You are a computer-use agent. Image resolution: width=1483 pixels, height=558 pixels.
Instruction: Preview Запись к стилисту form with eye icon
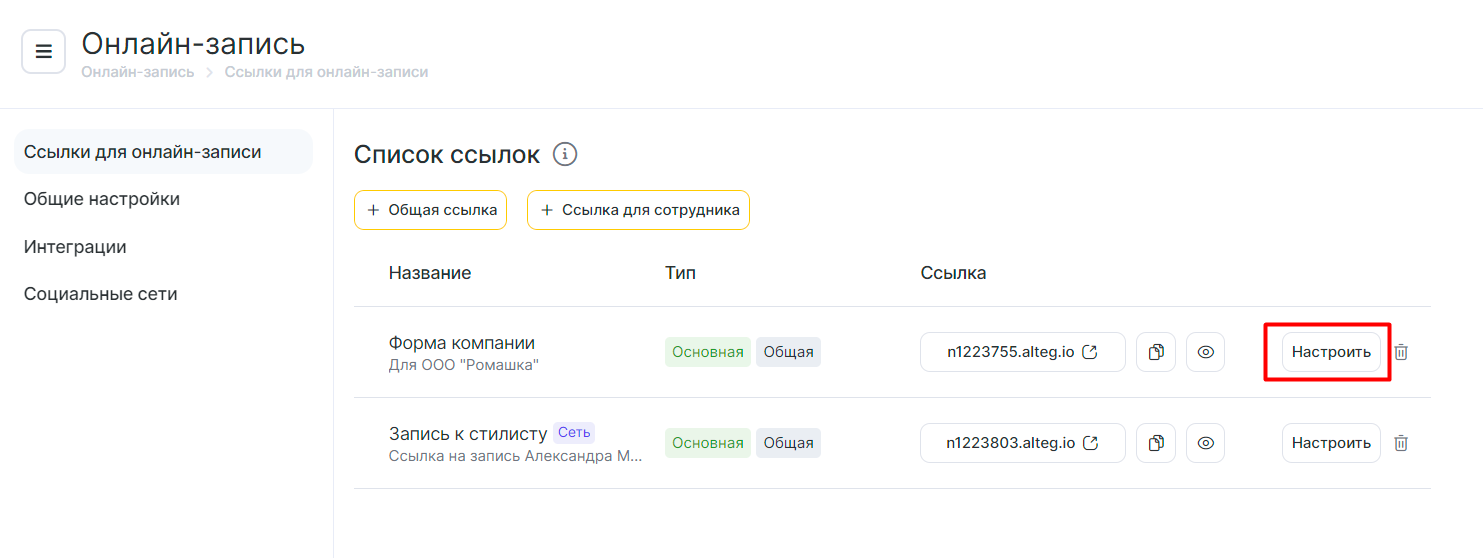coord(1205,443)
